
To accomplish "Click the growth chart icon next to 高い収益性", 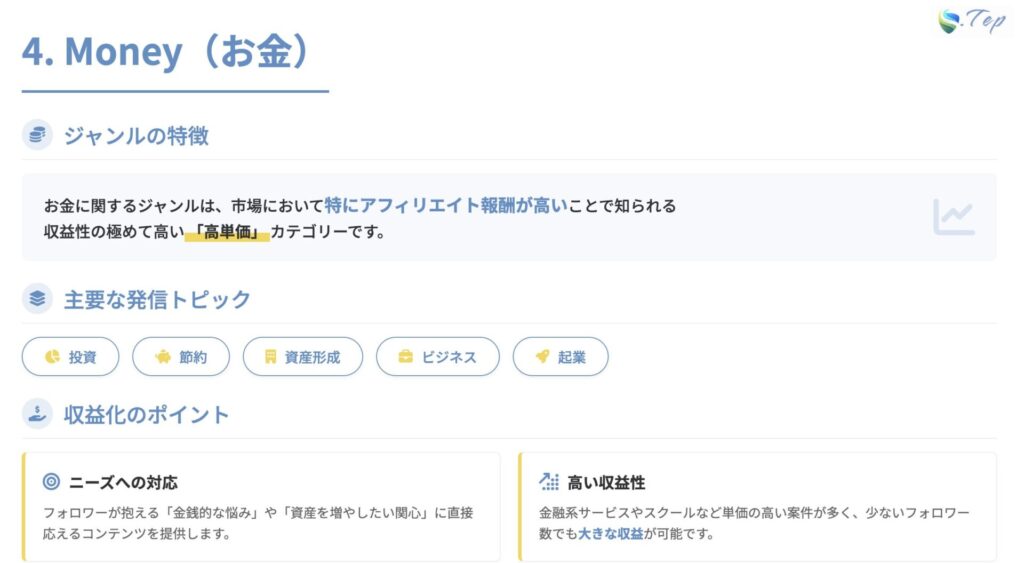I will 549,482.
